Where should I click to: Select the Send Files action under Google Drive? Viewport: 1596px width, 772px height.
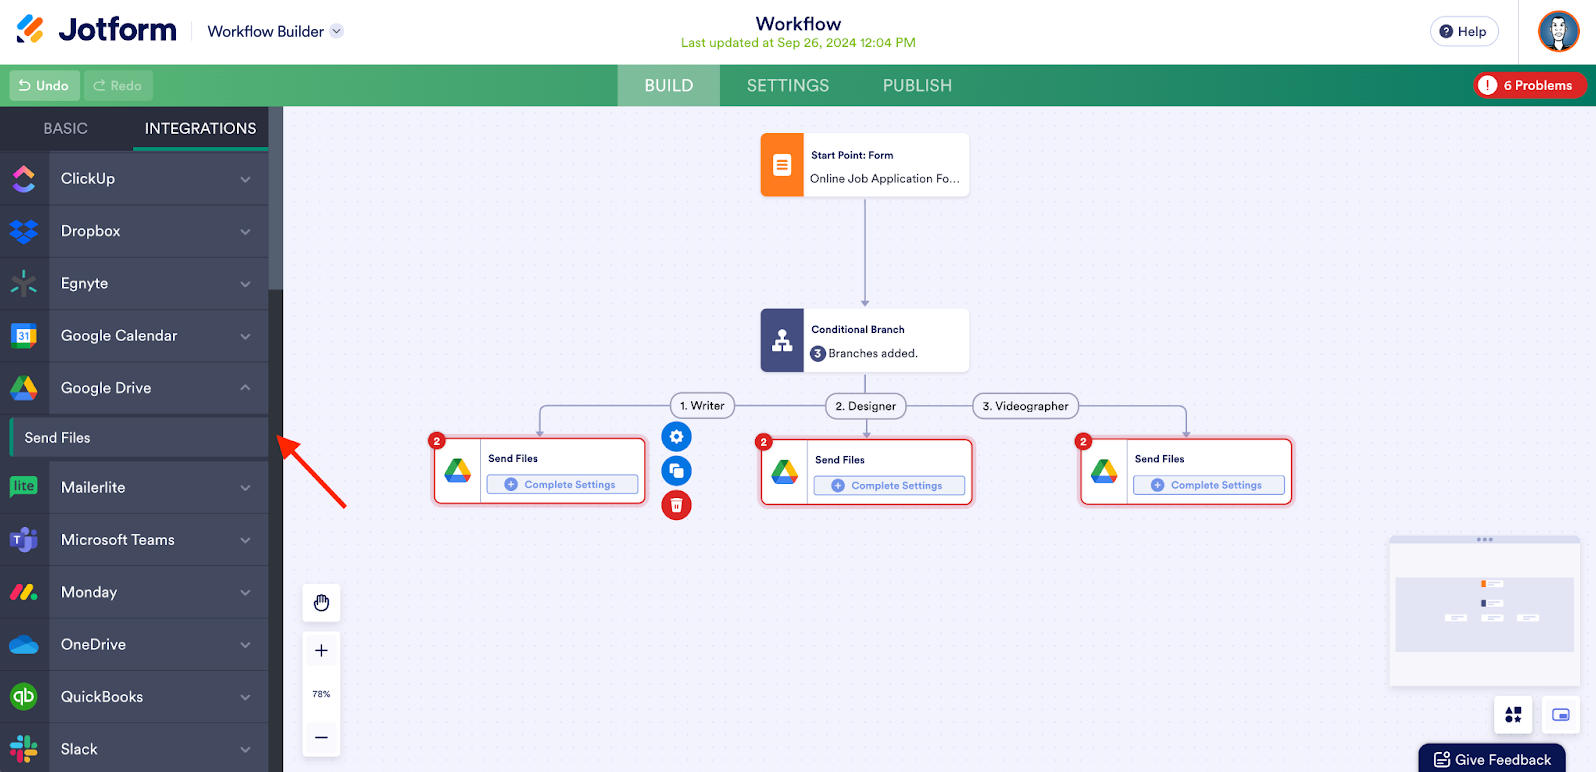pos(139,438)
